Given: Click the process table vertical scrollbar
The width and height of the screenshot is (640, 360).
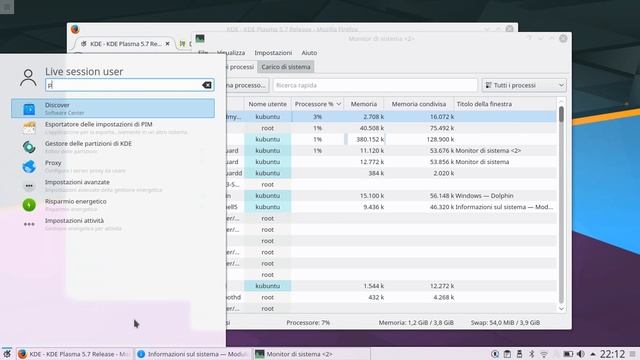Looking at the screenshot, I should [561, 204].
